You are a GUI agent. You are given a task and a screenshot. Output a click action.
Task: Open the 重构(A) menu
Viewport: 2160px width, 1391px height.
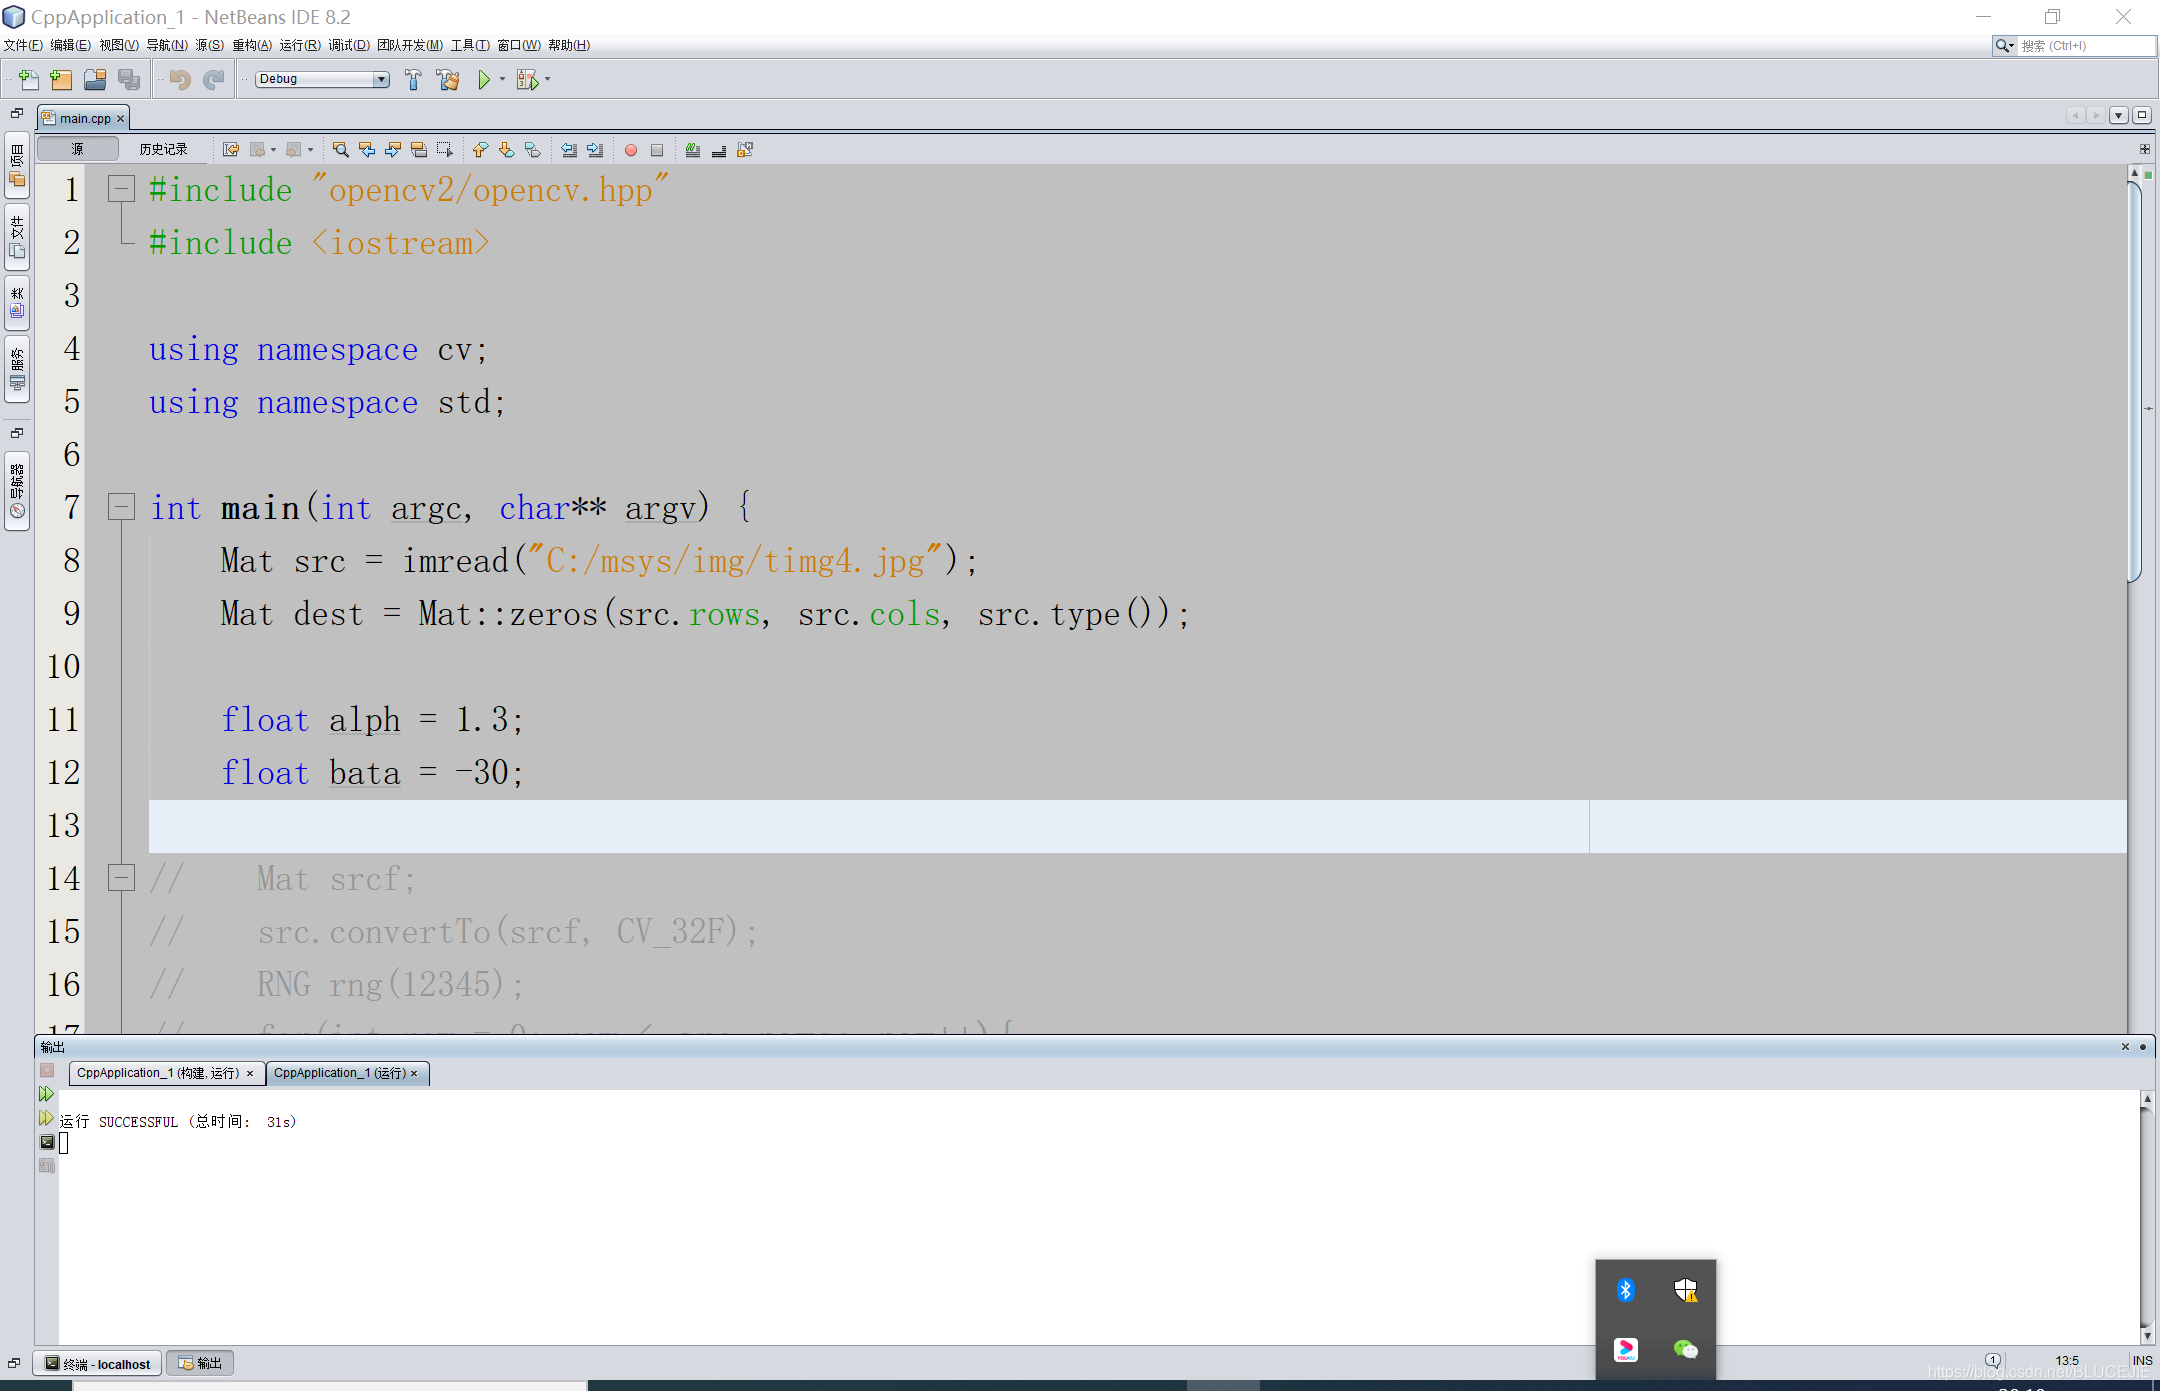[252, 45]
